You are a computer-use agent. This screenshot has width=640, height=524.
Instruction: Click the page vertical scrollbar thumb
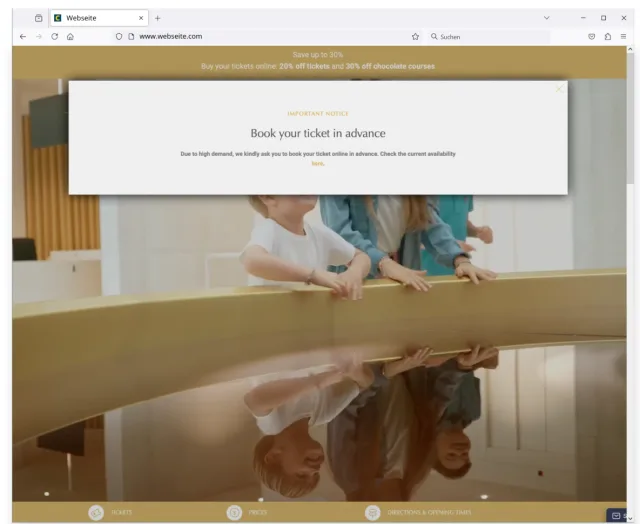point(631,118)
